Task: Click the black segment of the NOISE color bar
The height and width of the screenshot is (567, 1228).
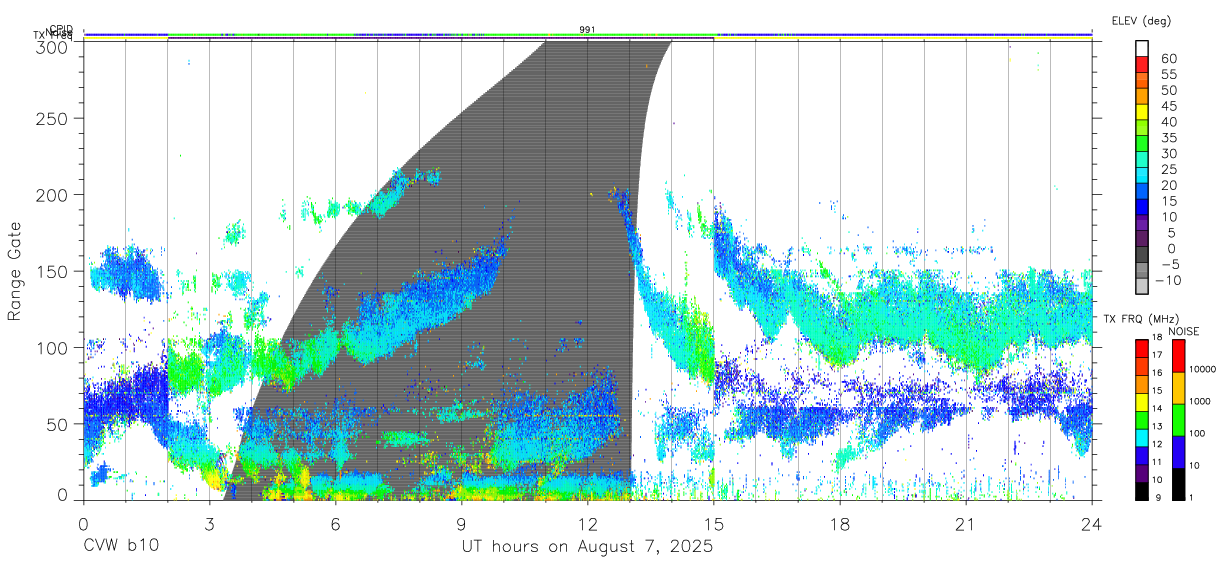Action: tap(1178, 482)
